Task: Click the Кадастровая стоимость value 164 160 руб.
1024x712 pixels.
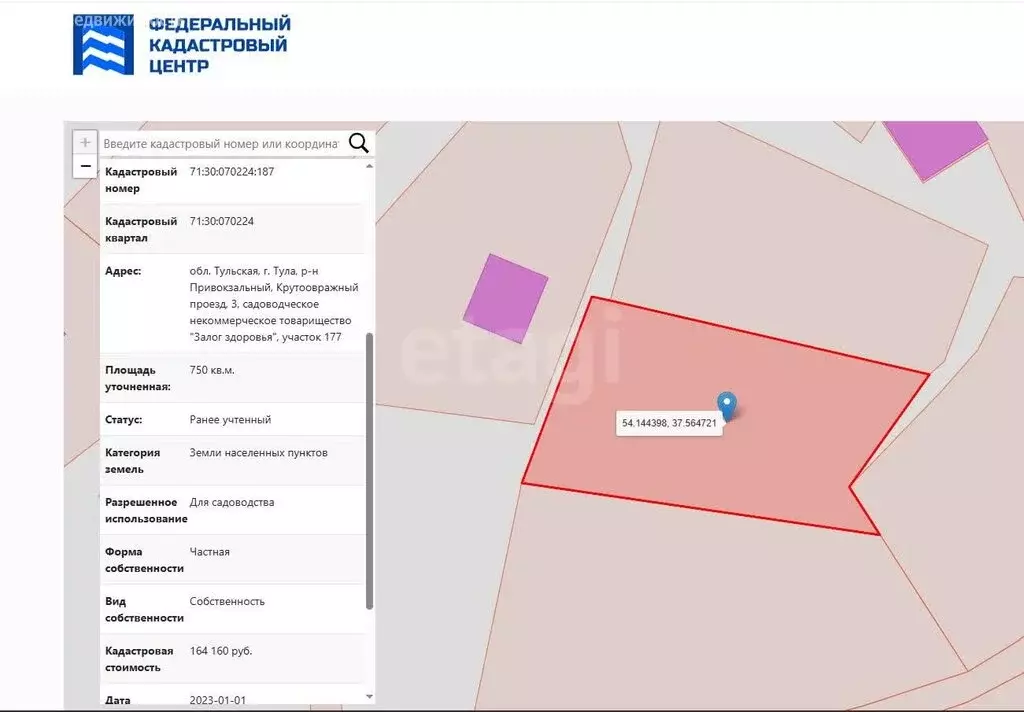Action: tap(219, 649)
